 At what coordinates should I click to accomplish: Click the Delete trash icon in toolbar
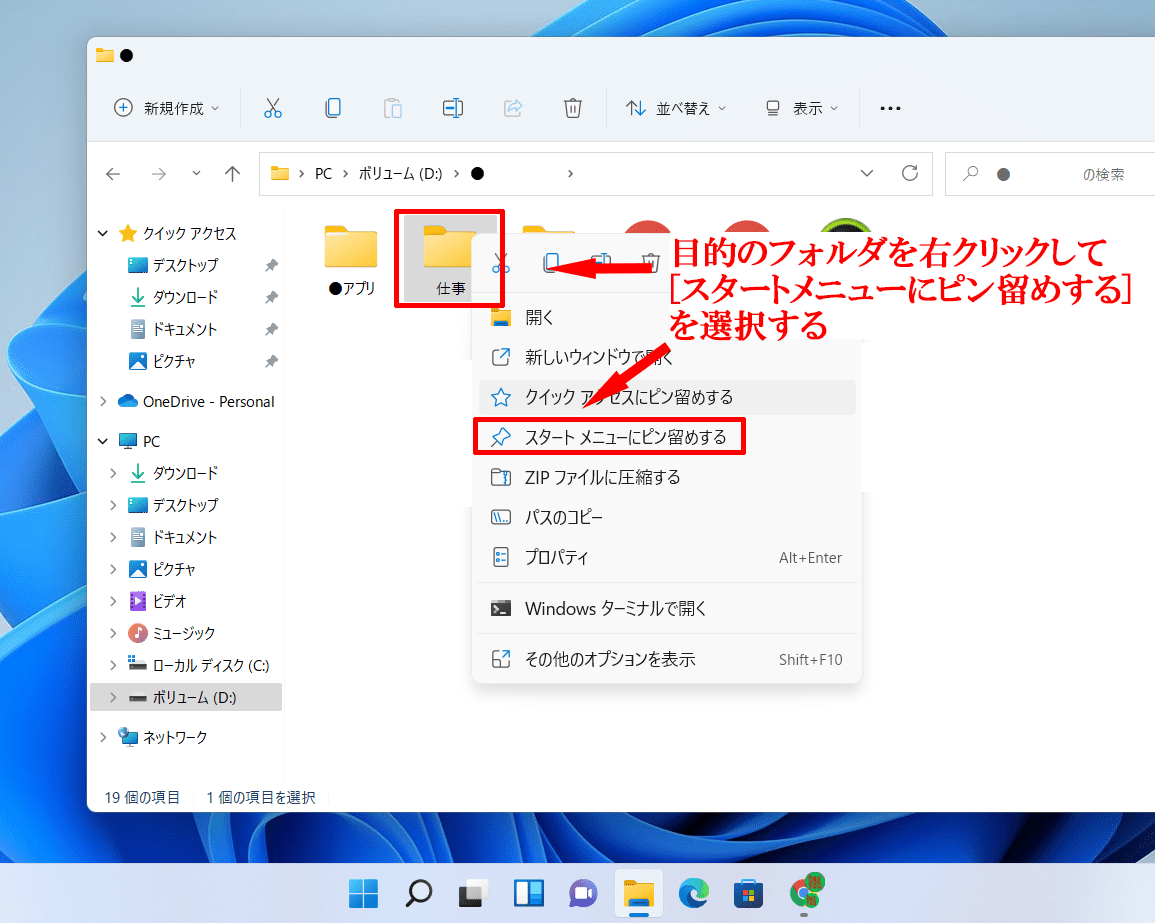click(x=573, y=108)
